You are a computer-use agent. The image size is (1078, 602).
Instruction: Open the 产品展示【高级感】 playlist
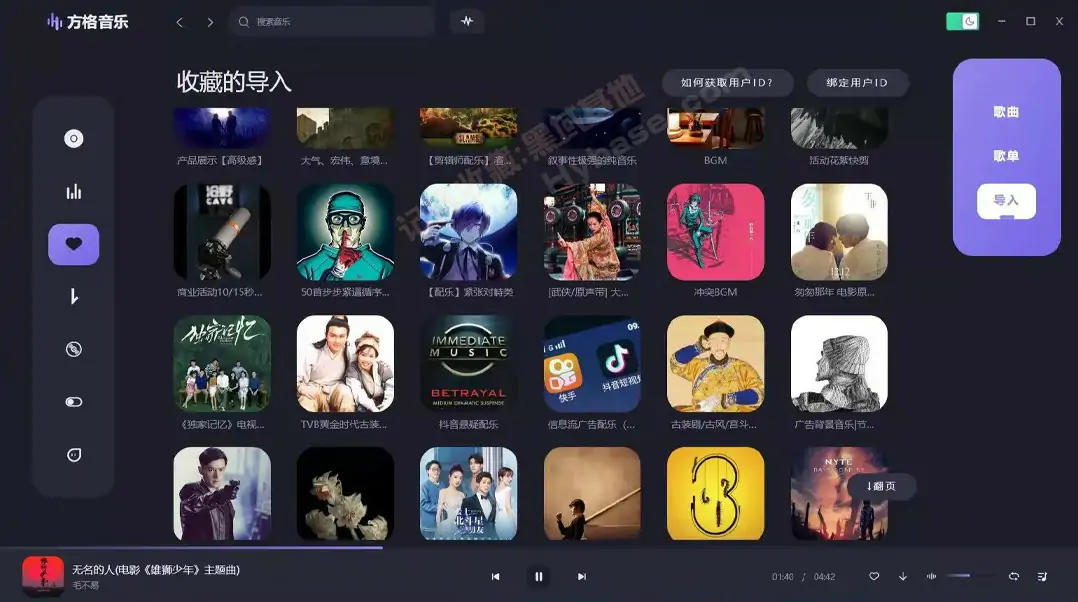[222, 129]
